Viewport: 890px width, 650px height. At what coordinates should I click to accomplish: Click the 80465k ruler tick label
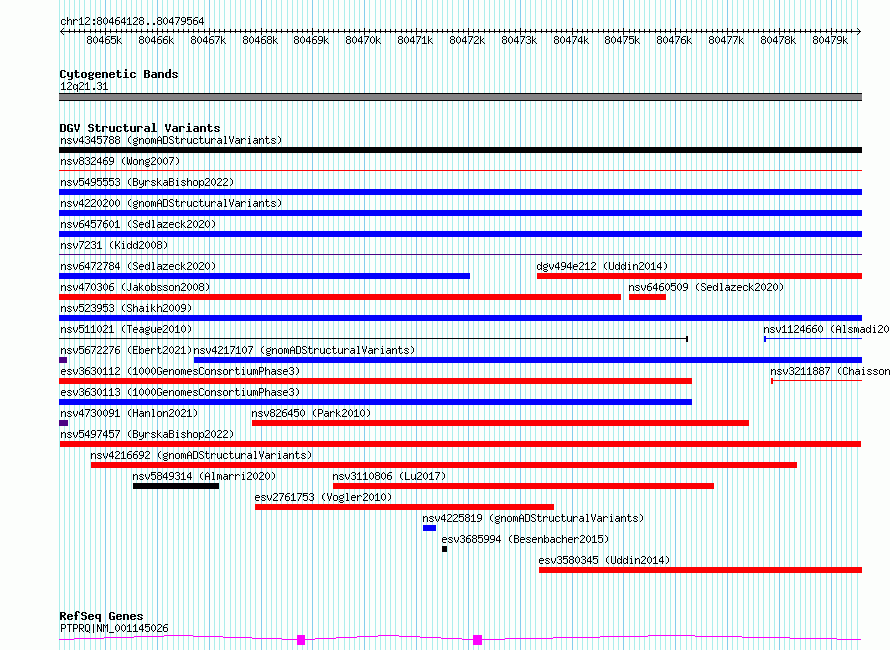pyautogui.click(x=104, y=40)
